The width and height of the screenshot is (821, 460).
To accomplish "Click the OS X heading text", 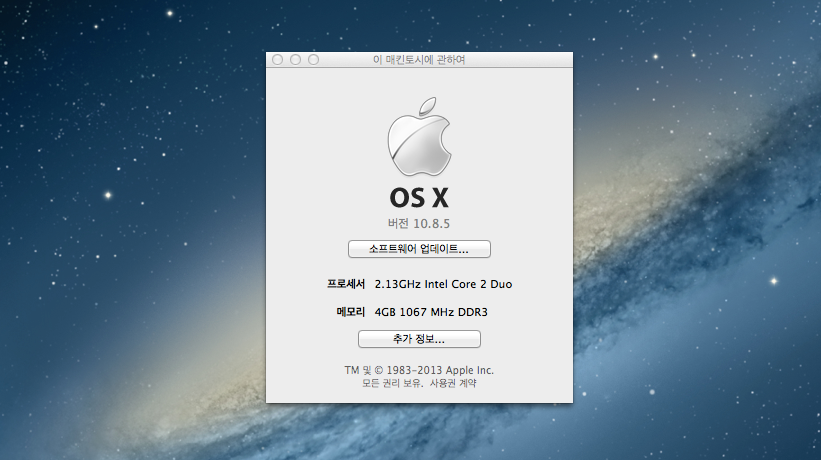I will (x=419, y=197).
